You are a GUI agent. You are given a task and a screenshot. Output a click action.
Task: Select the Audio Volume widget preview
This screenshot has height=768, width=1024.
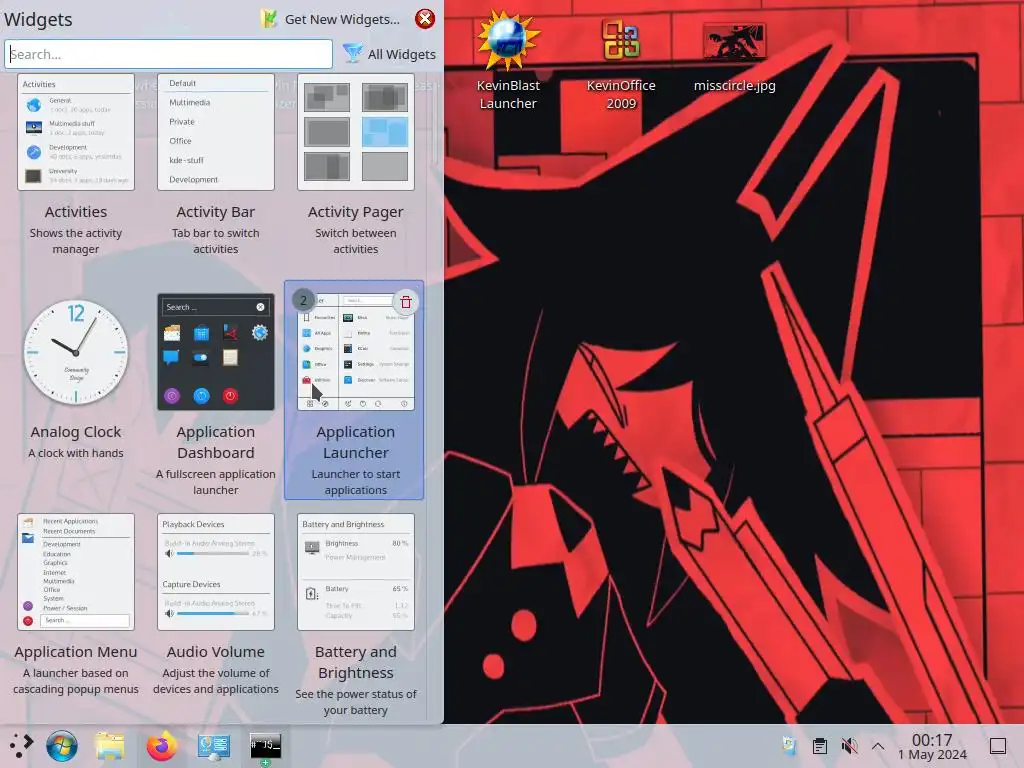[x=216, y=572]
